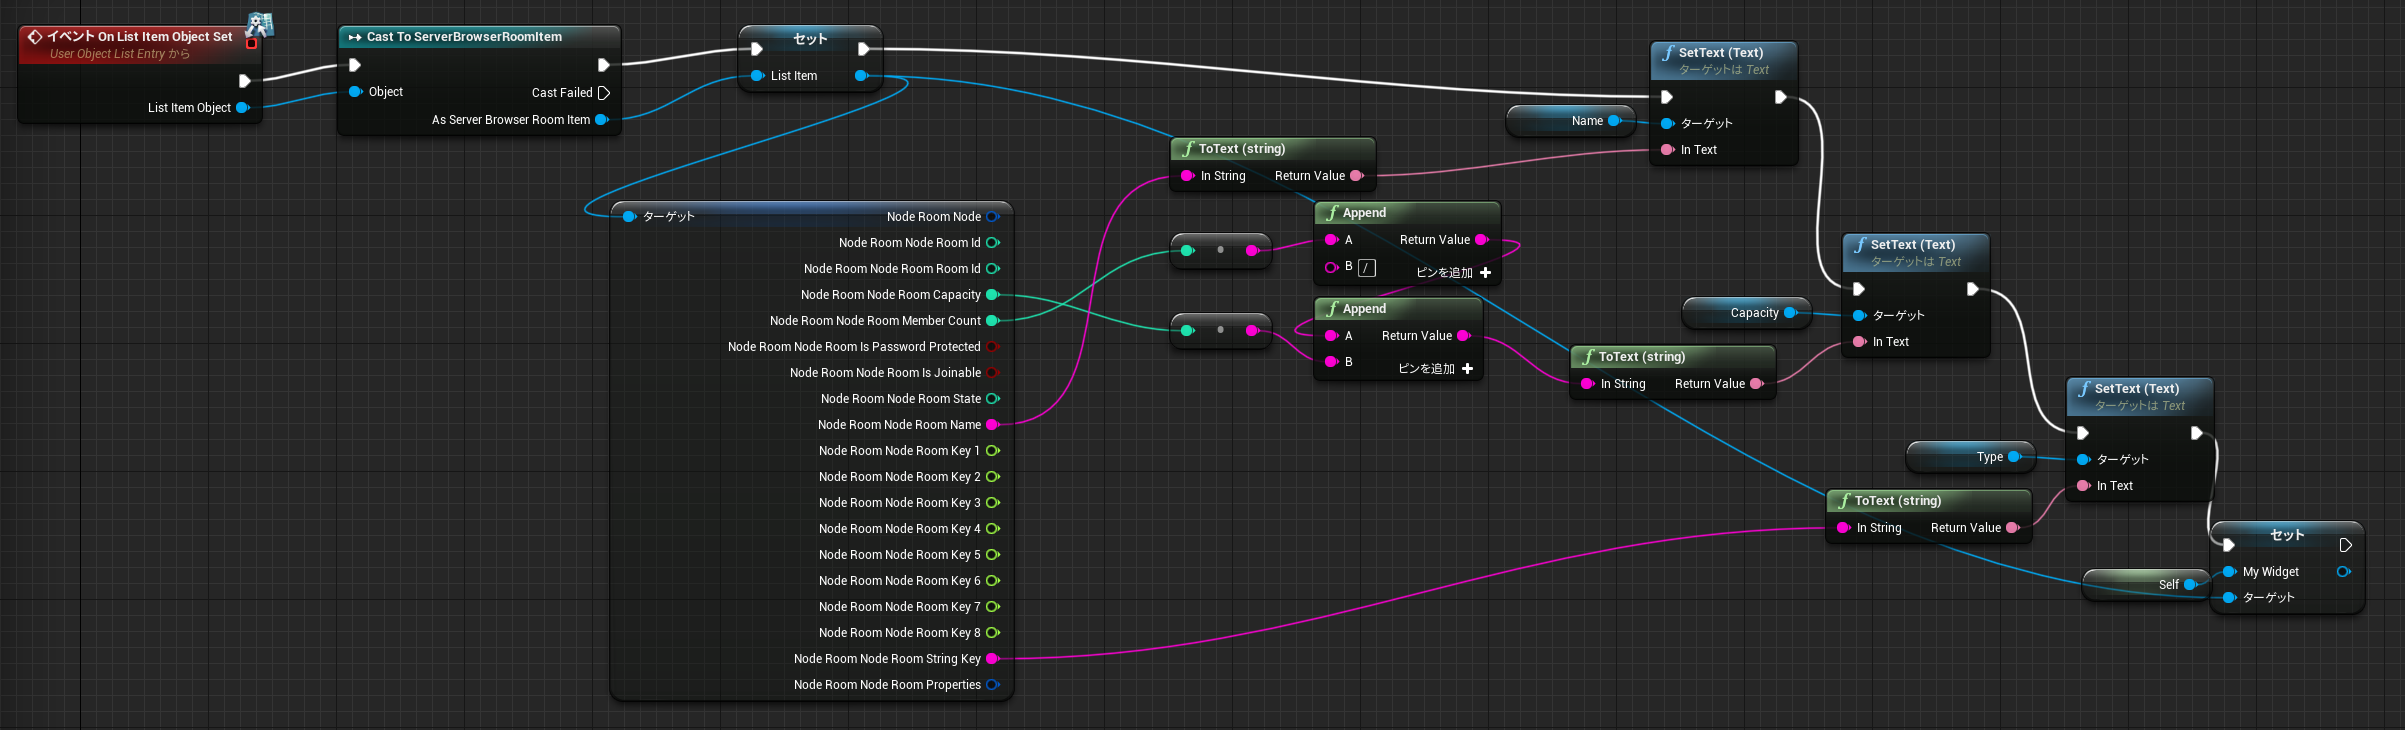Click the Capacity variable node output pin
This screenshot has height=730, width=2405.
(1790, 313)
